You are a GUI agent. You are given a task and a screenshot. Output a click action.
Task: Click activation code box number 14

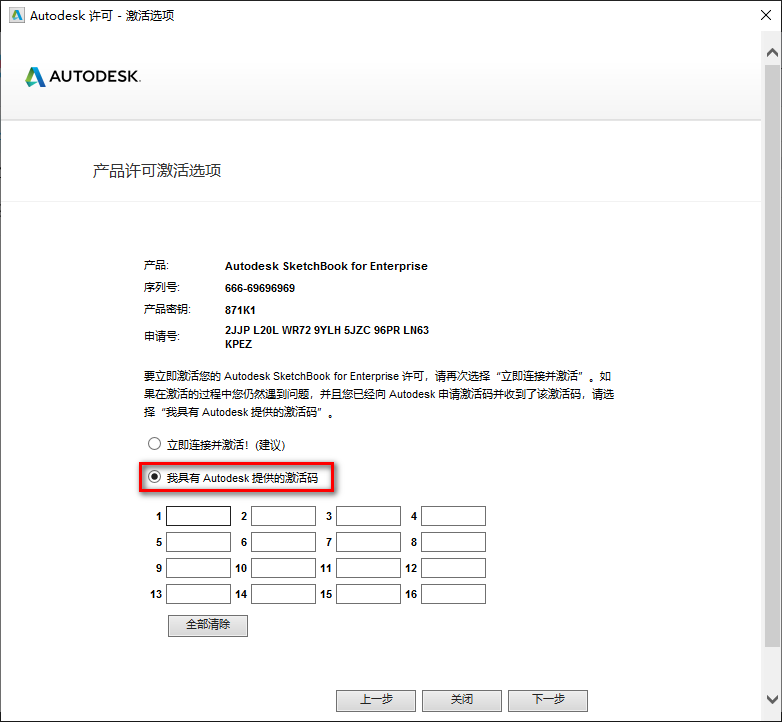click(283, 594)
